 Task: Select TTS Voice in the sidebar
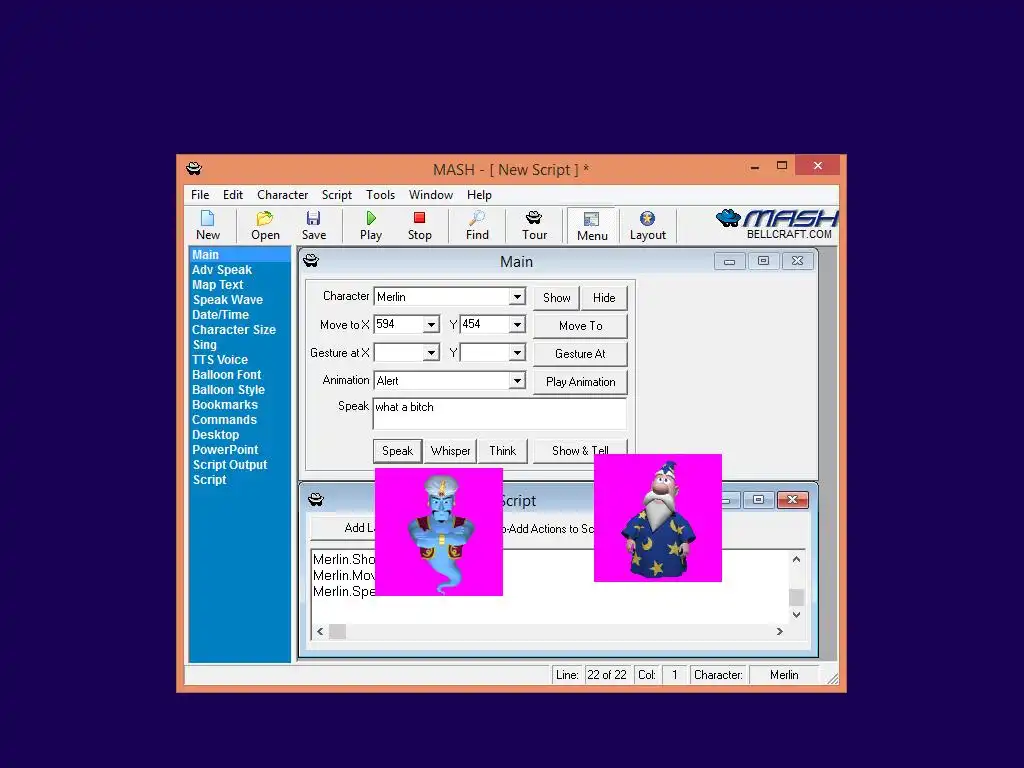pyautogui.click(x=220, y=360)
